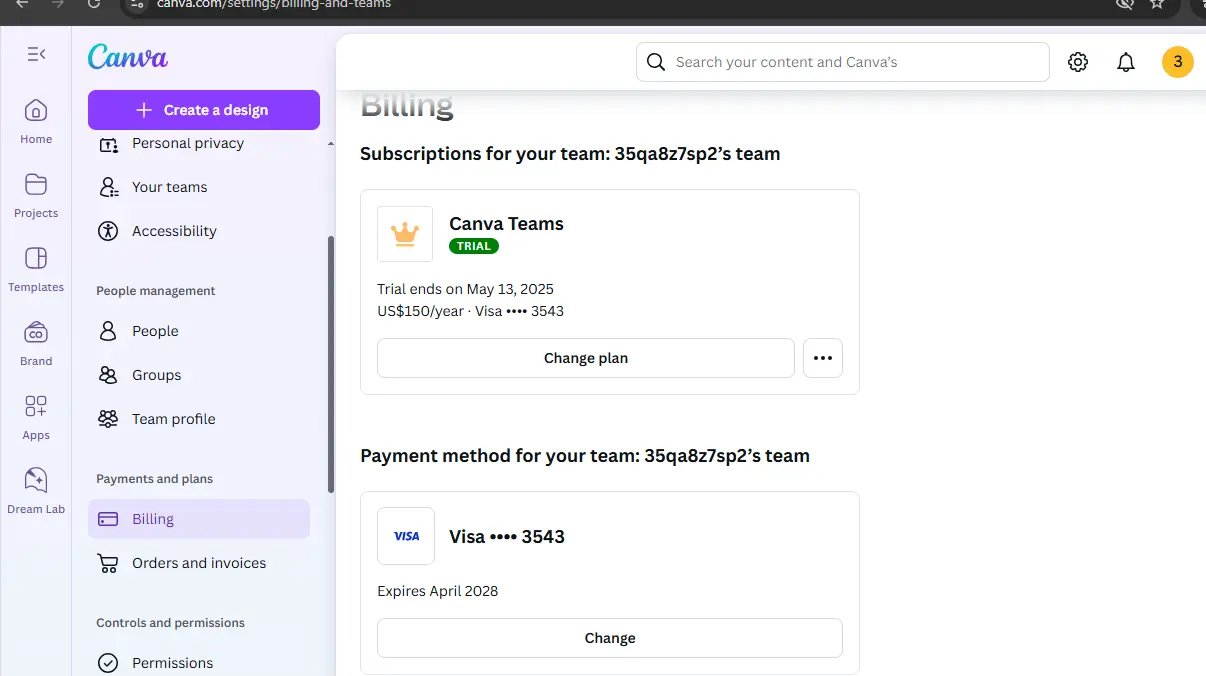The width and height of the screenshot is (1206, 676).
Task: Click the browser address bar URL
Action: (274, 4)
